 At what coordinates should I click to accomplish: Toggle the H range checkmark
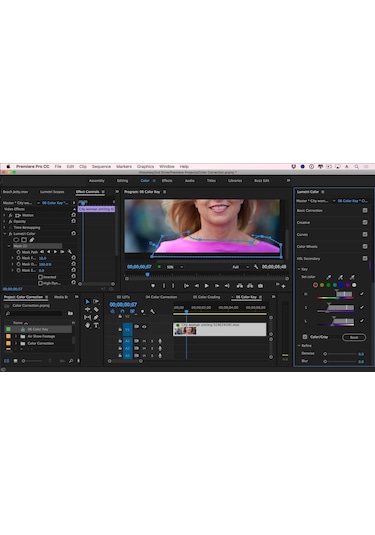click(x=362, y=294)
